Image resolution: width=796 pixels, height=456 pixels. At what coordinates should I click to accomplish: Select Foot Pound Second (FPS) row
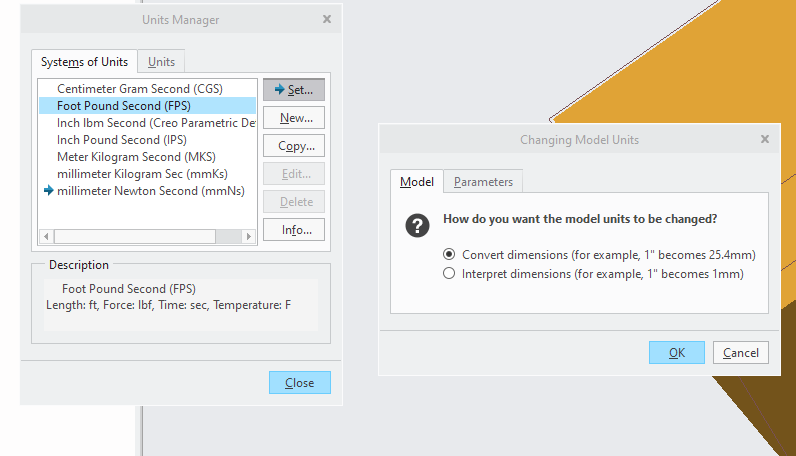pos(147,106)
